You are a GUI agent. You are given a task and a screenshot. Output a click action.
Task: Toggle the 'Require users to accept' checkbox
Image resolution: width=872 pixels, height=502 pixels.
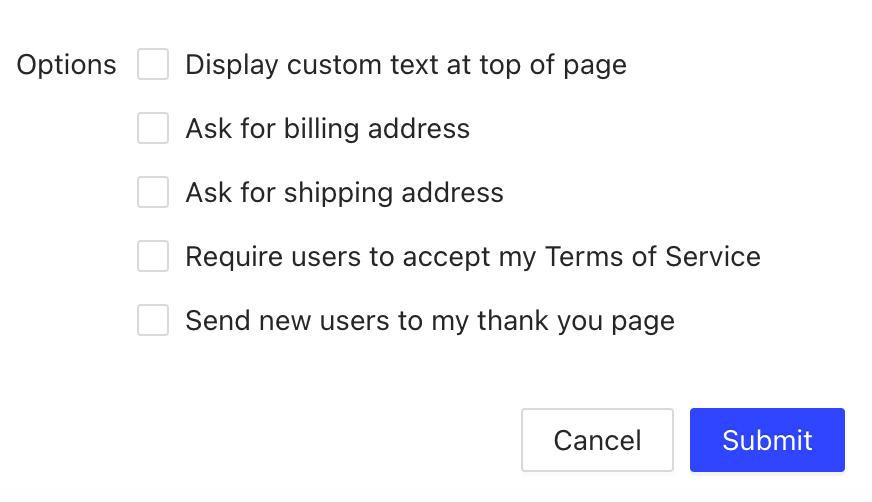[x=153, y=257]
